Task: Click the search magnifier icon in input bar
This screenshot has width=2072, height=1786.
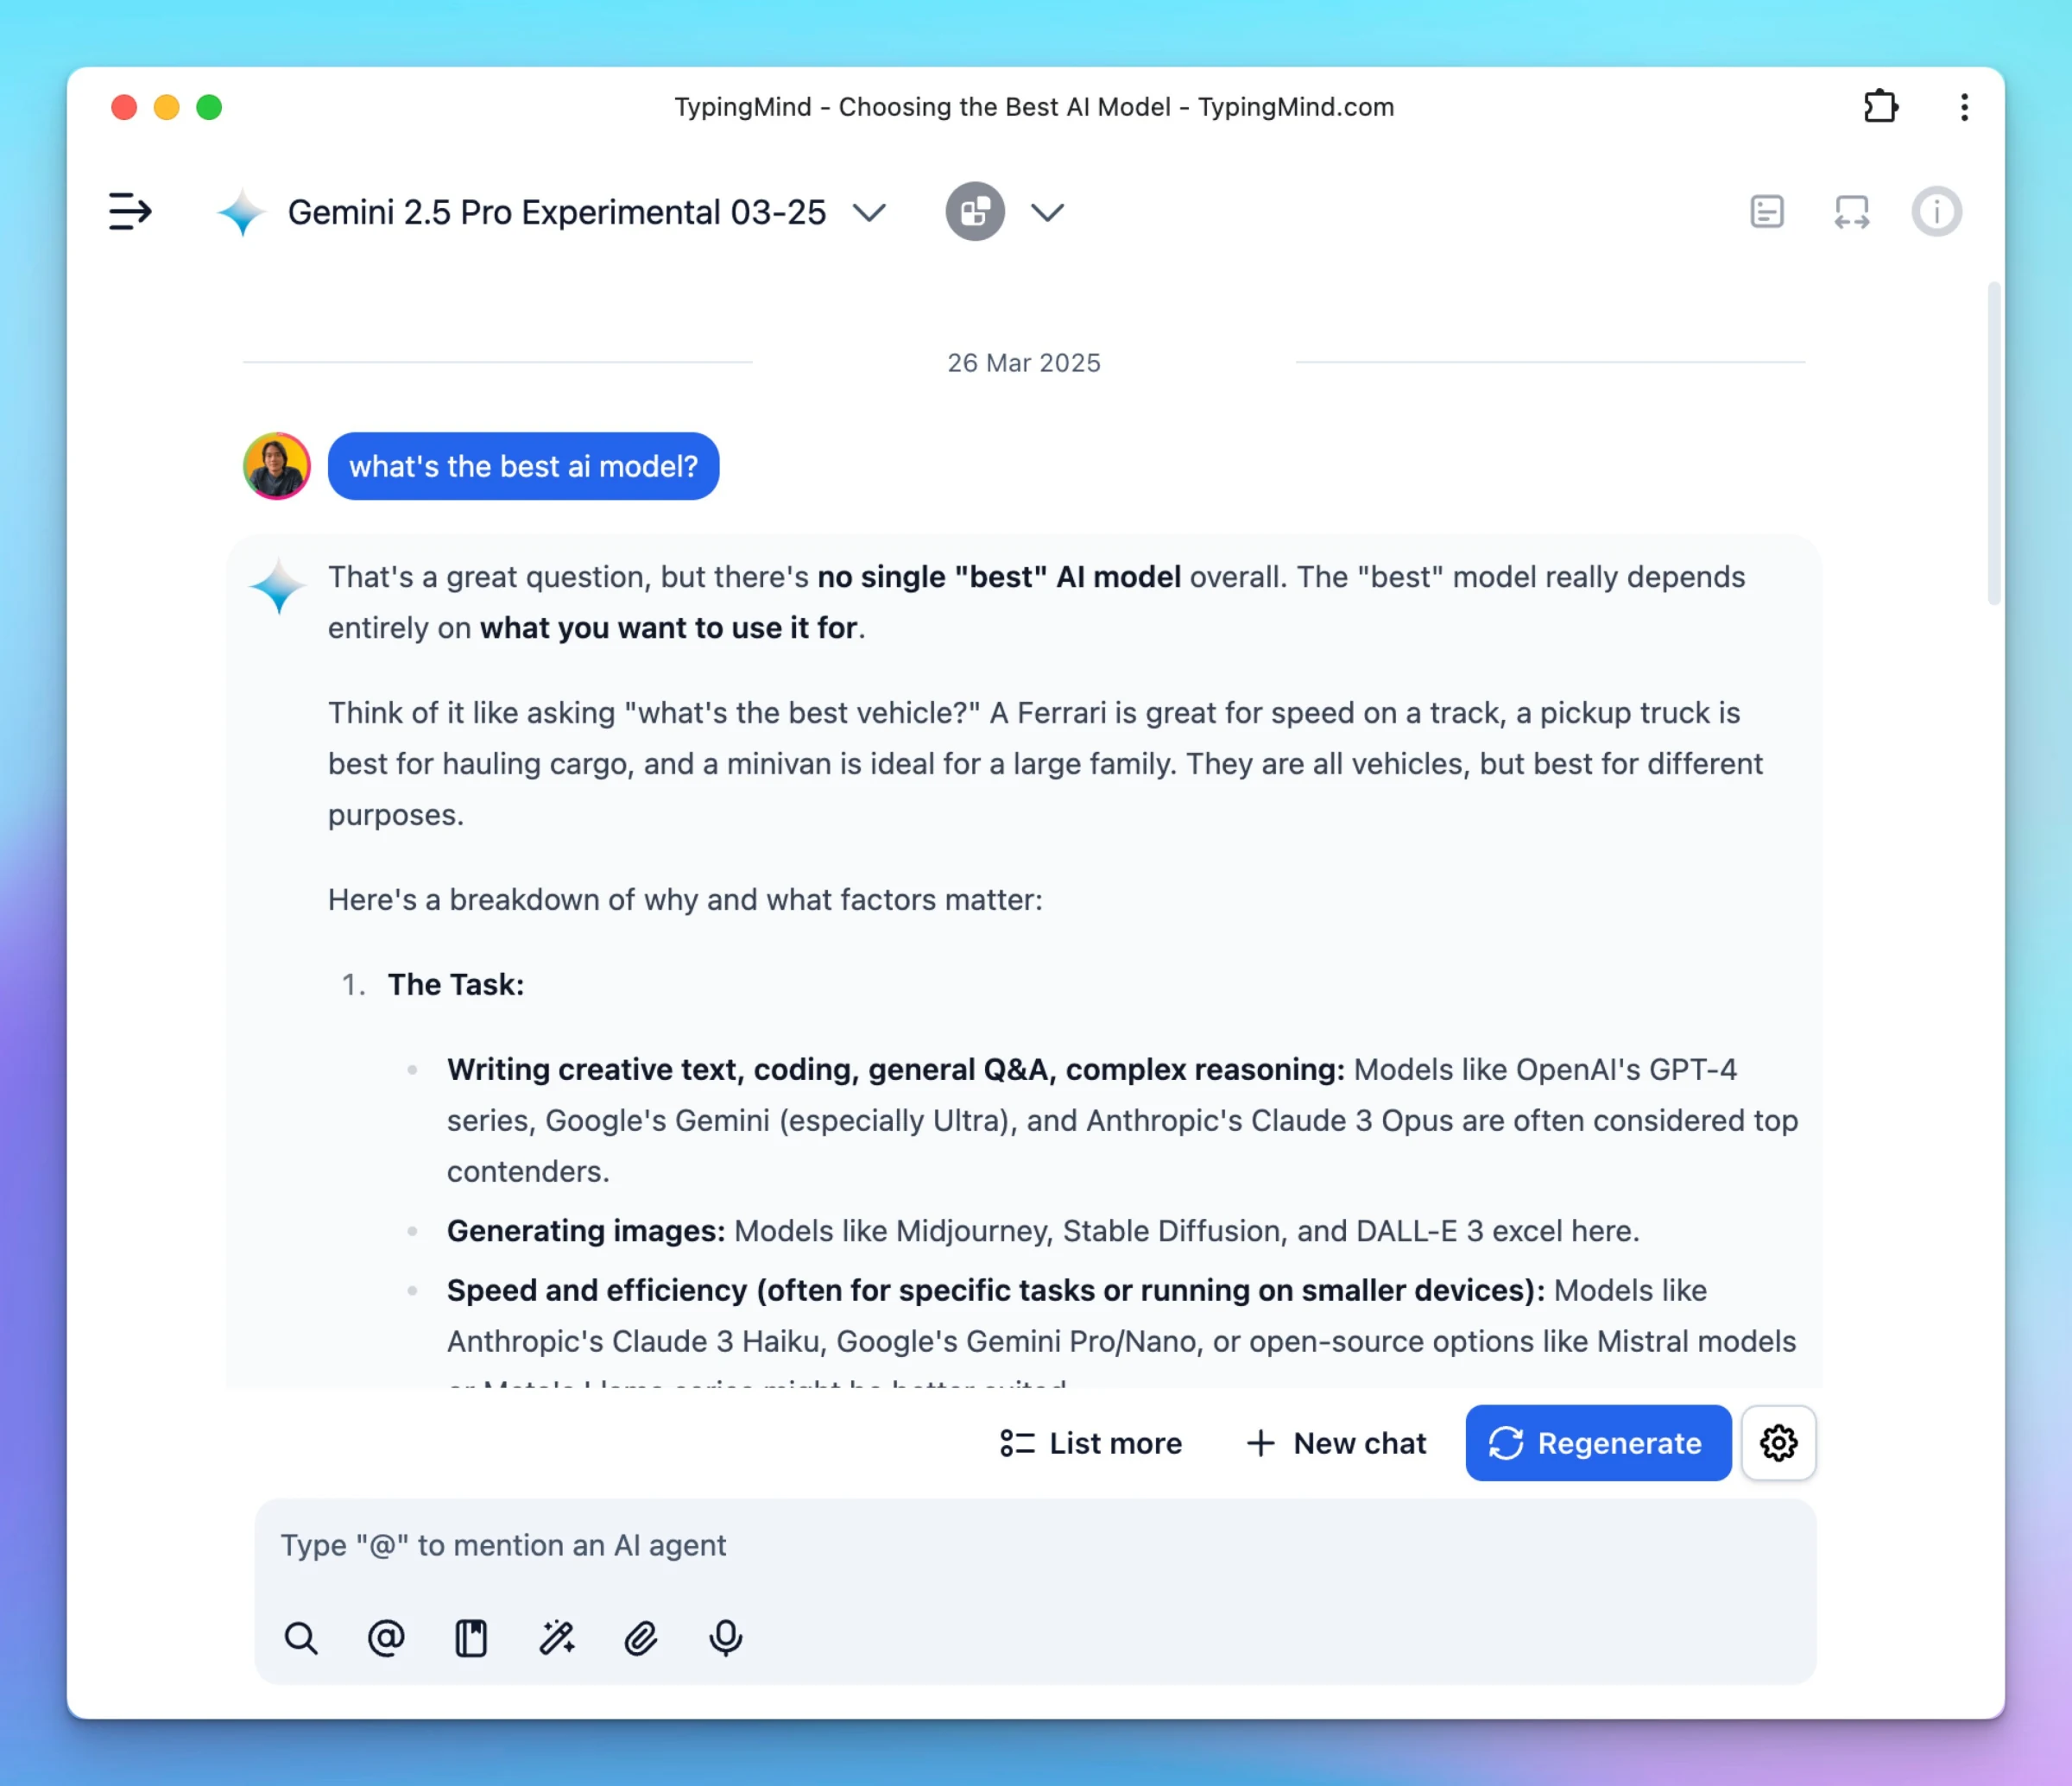Action: pos(301,1638)
